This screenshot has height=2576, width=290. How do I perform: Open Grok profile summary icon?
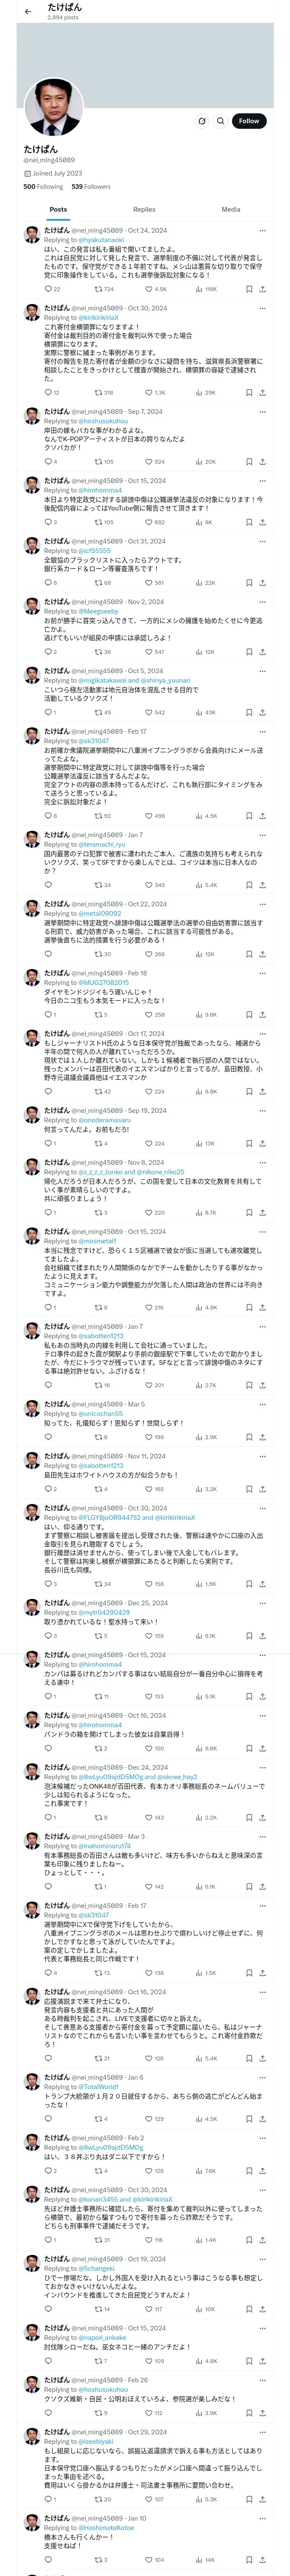202,121
